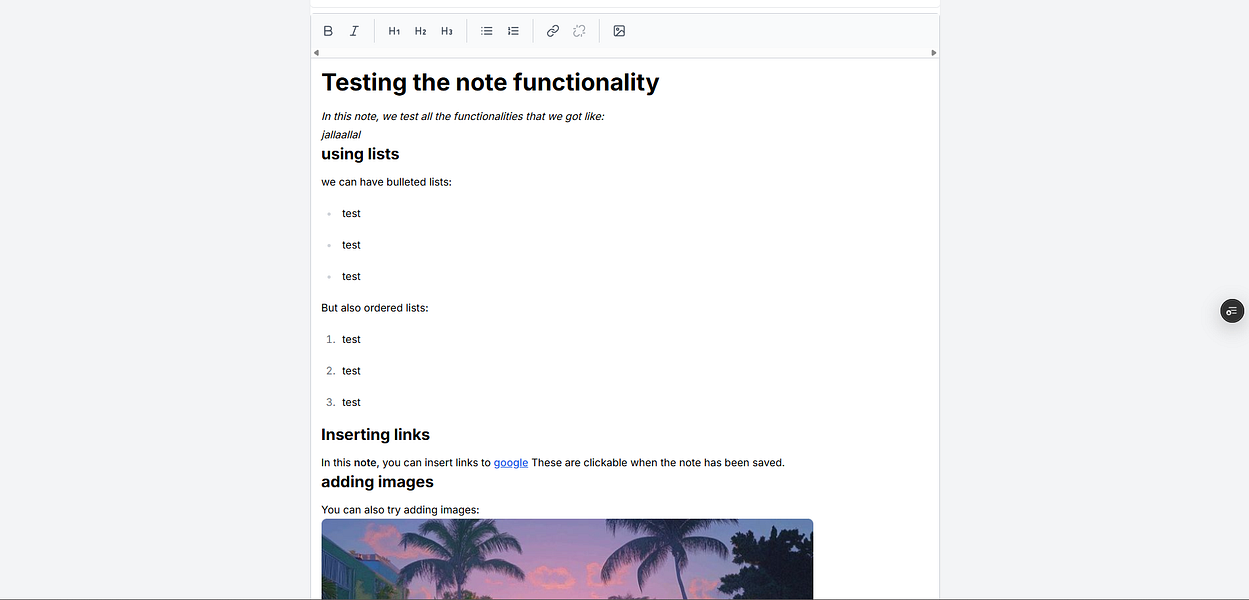This screenshot has width=1249, height=600.
Task: Open the google hyperlink in the note
Action: (x=511, y=462)
